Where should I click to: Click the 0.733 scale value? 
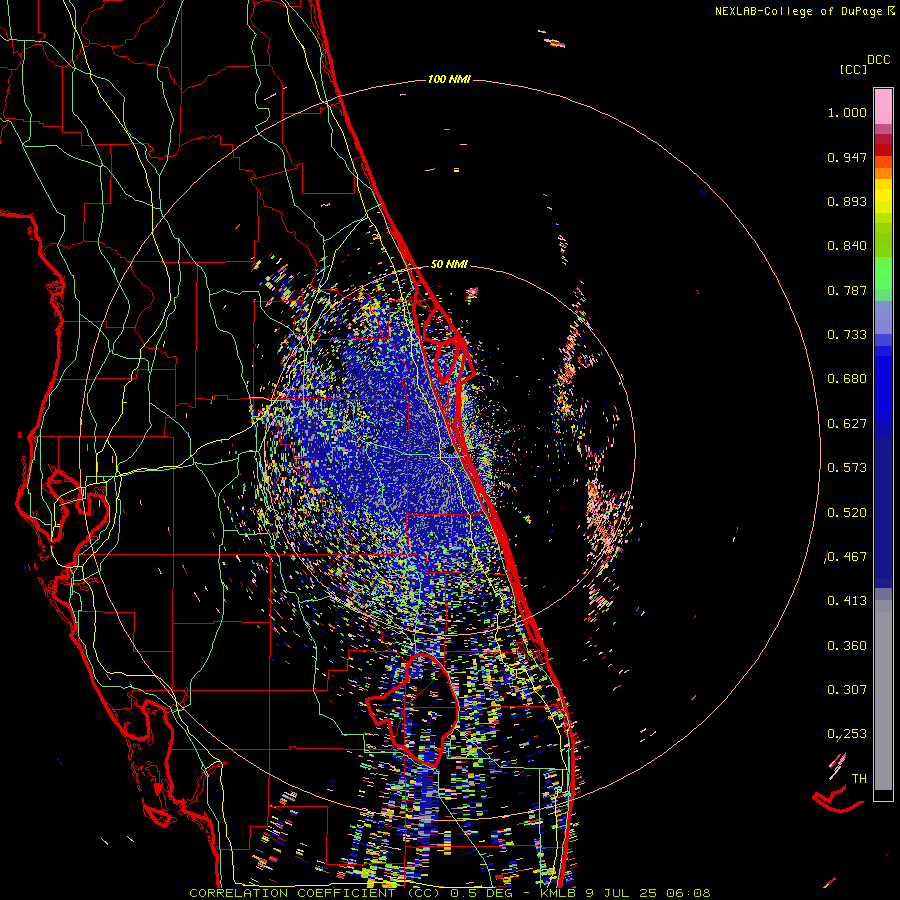(847, 335)
